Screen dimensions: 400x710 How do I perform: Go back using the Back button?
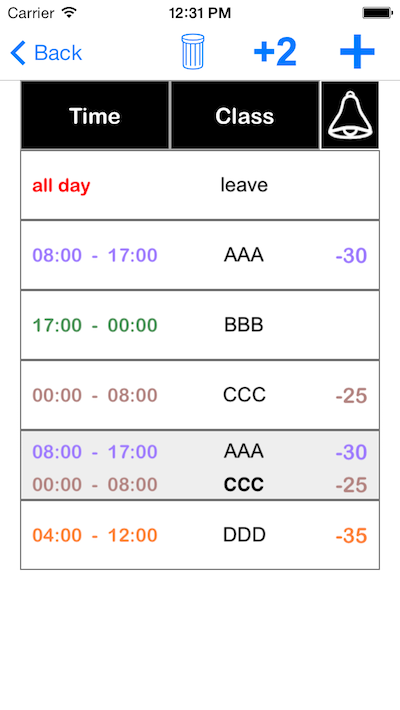46,53
